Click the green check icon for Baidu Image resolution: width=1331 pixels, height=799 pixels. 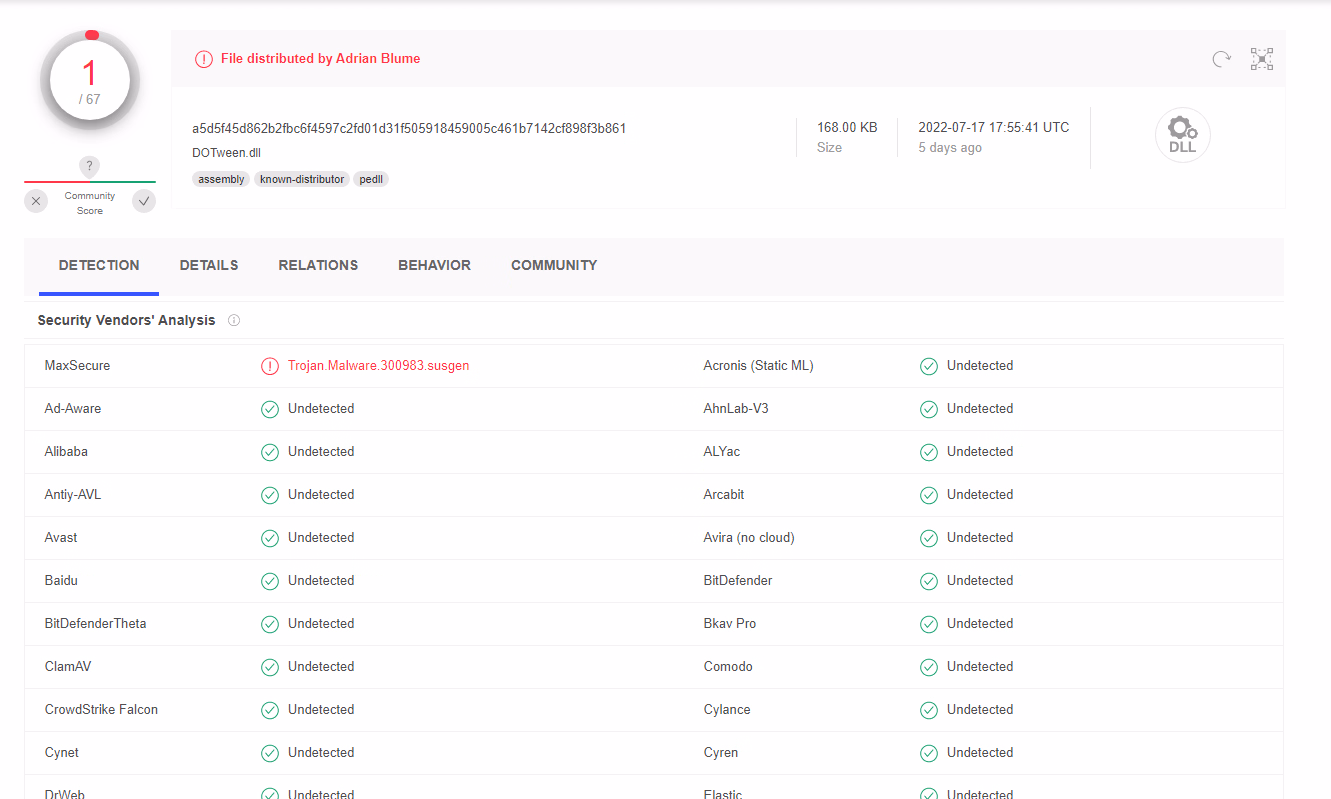coord(270,581)
